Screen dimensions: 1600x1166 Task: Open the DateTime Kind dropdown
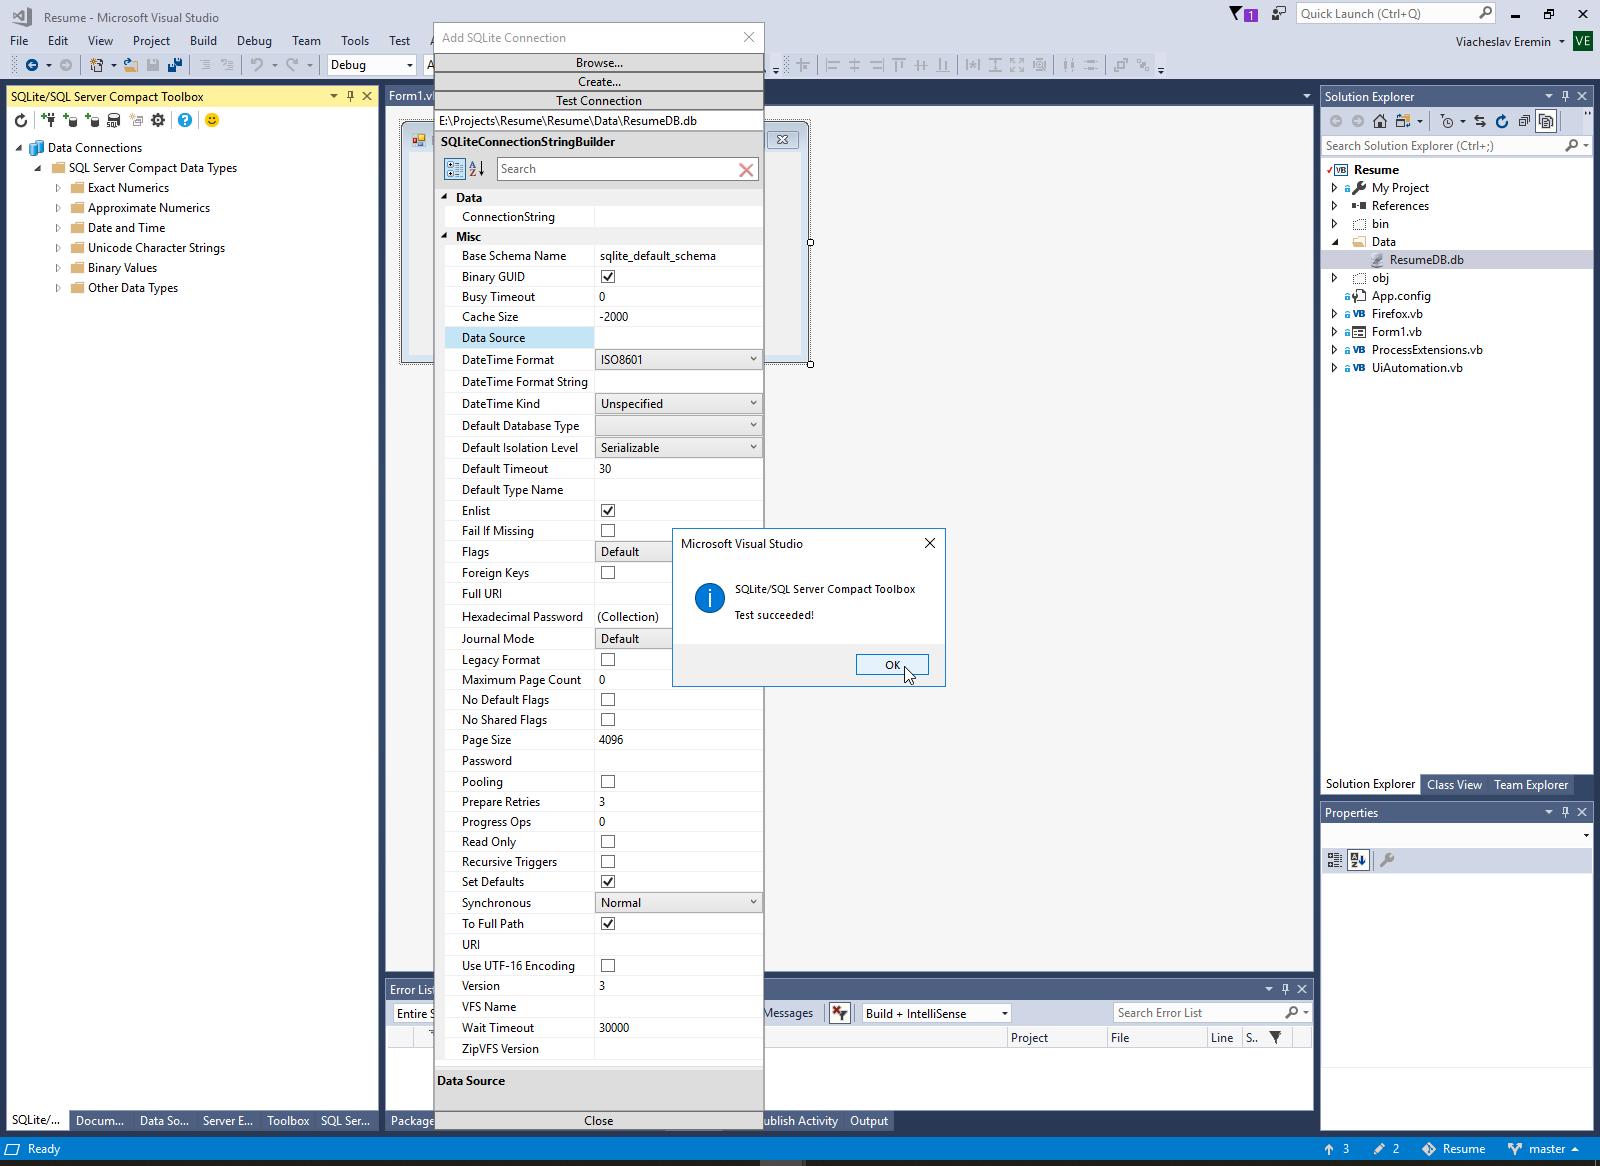tap(679, 404)
